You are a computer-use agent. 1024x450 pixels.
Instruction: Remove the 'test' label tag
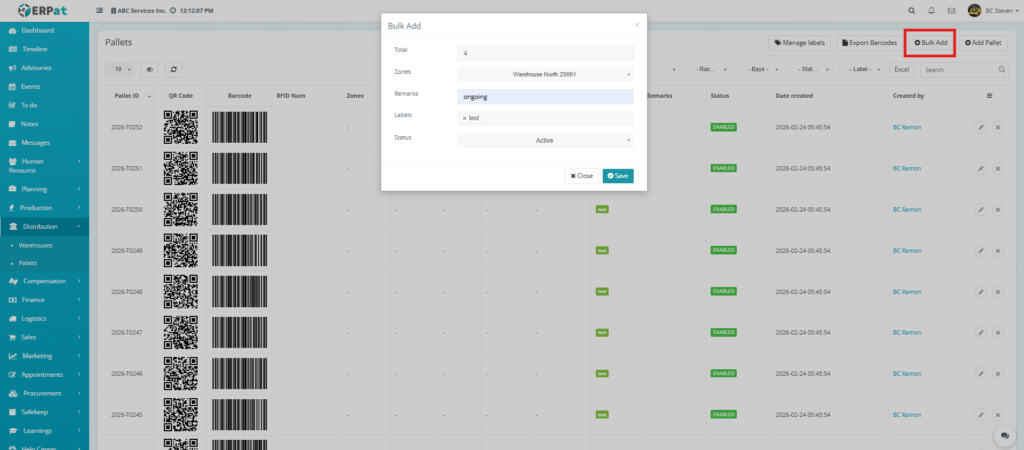[464, 118]
